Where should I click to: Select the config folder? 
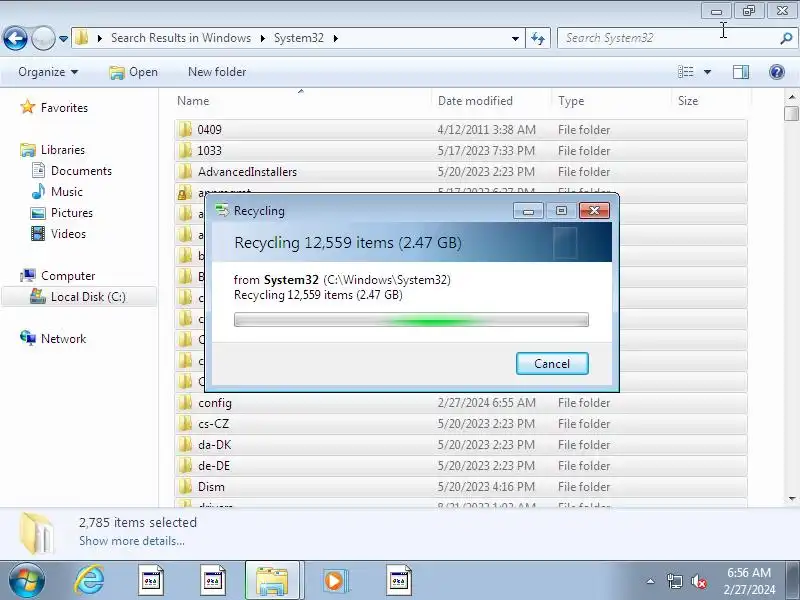point(461,403)
